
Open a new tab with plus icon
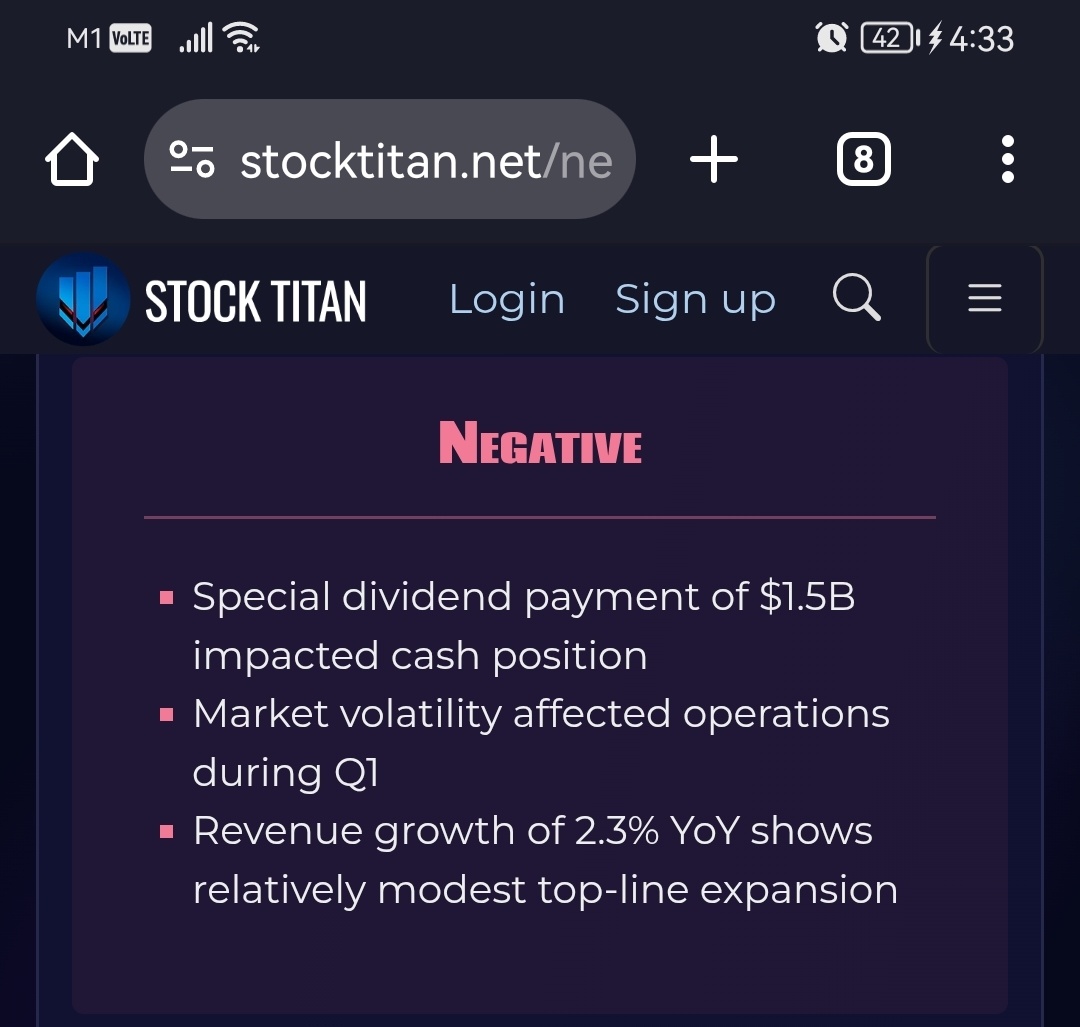pos(714,159)
